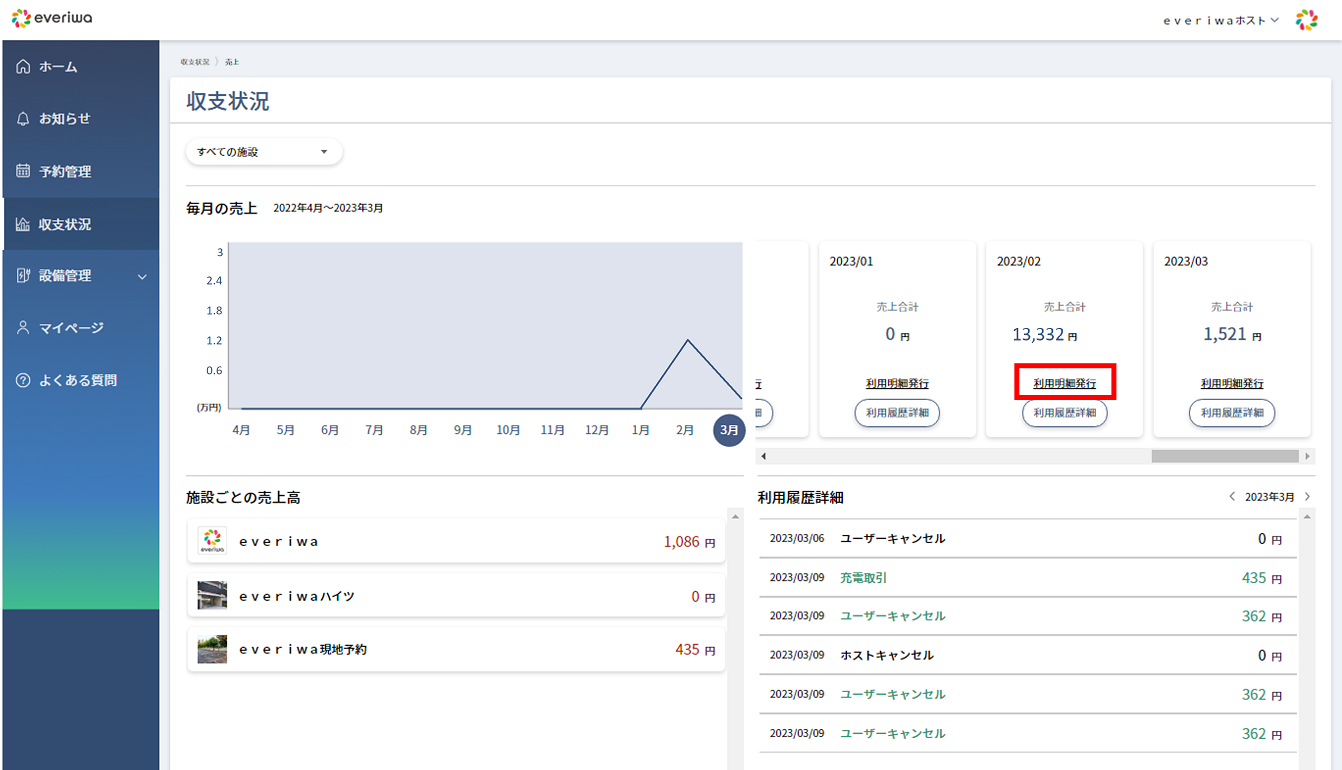Image resolution: width=1342 pixels, height=770 pixels.
Task: Click the question mark FAQ icon
Action: pyautogui.click(x=23, y=380)
